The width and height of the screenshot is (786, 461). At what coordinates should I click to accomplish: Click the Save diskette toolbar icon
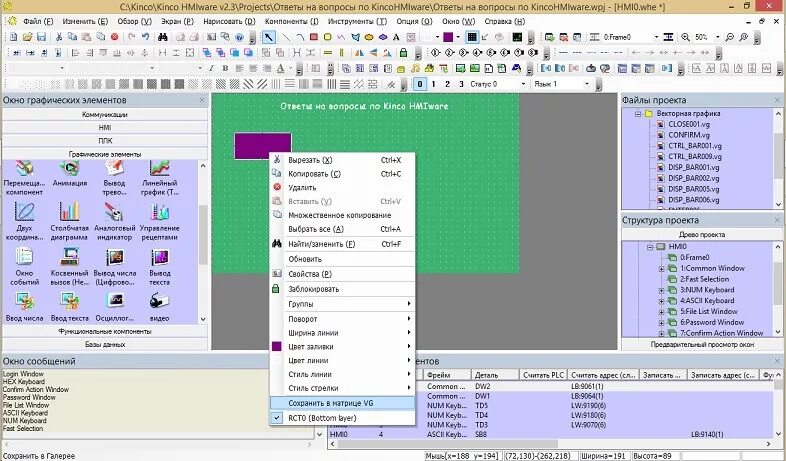click(x=42, y=37)
